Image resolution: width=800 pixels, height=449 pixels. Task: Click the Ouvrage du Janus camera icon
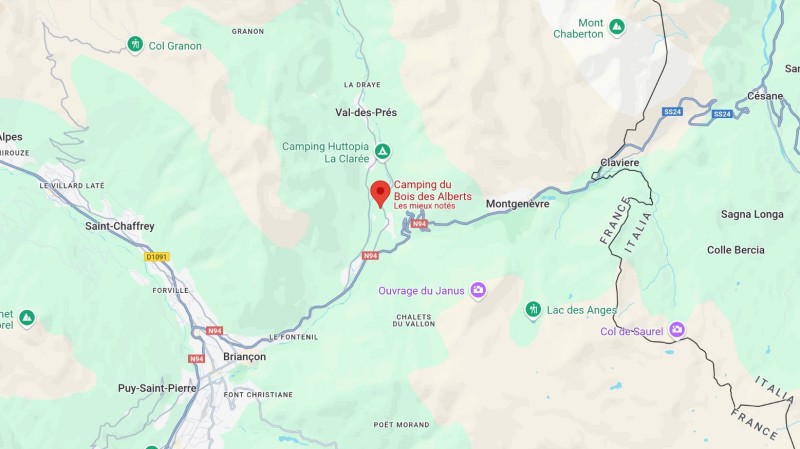tap(478, 290)
